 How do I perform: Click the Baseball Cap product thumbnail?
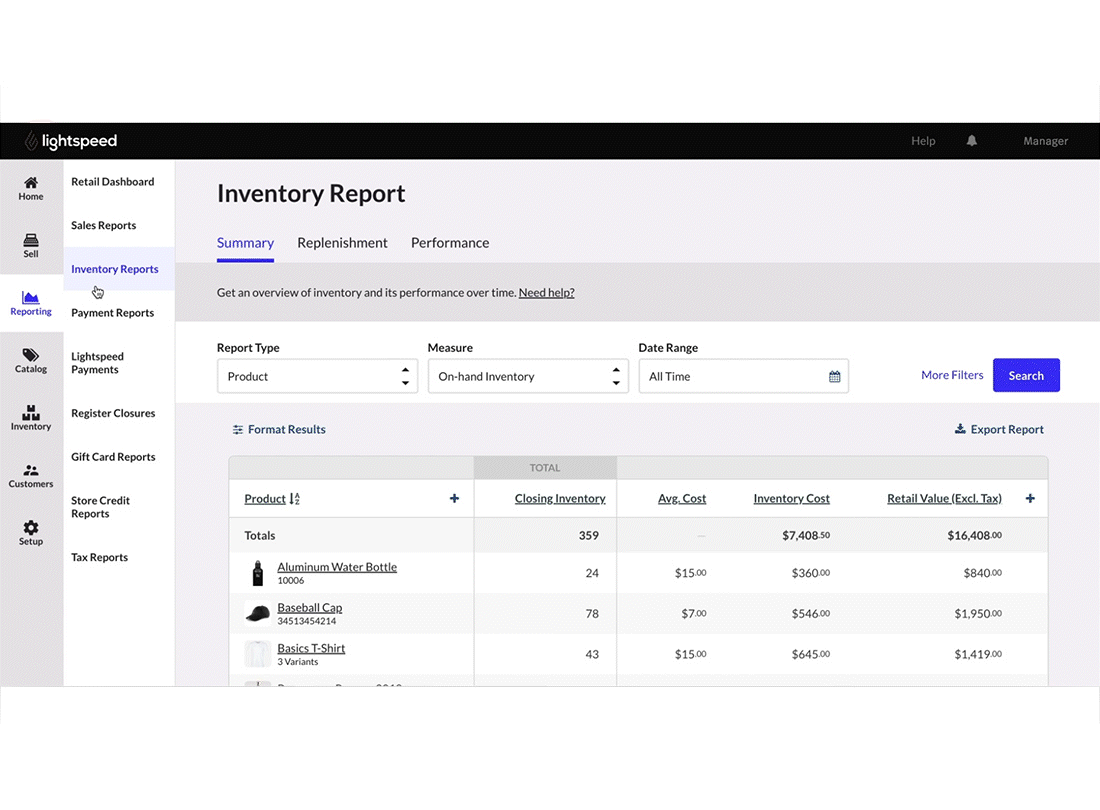257,614
